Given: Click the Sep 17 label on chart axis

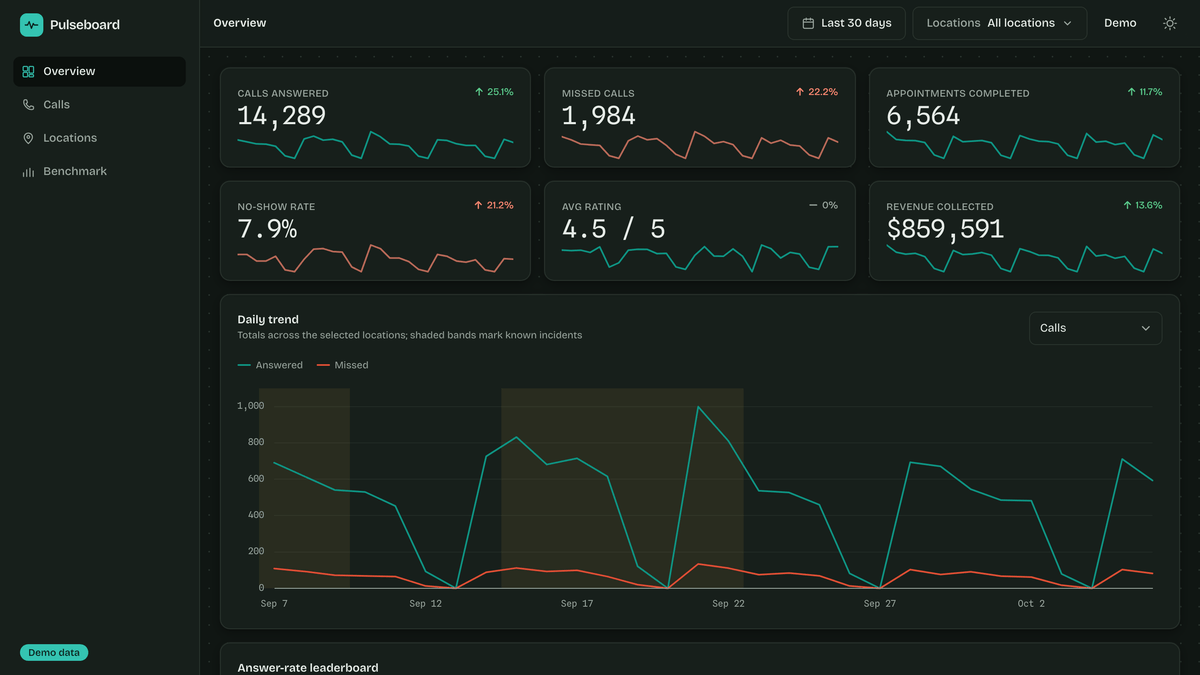Looking at the screenshot, I should 577,604.
